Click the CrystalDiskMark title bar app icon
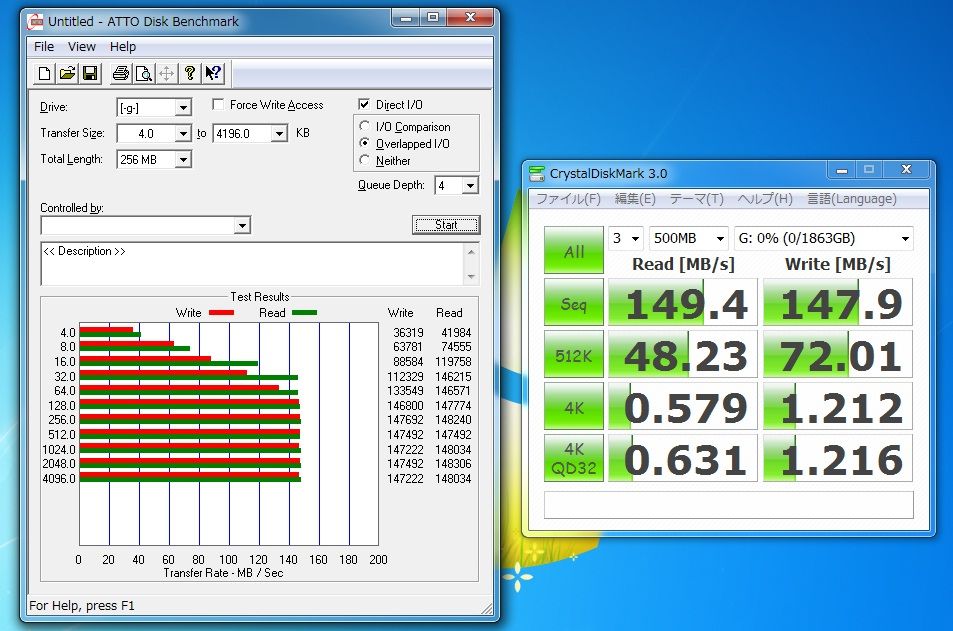 point(537,174)
